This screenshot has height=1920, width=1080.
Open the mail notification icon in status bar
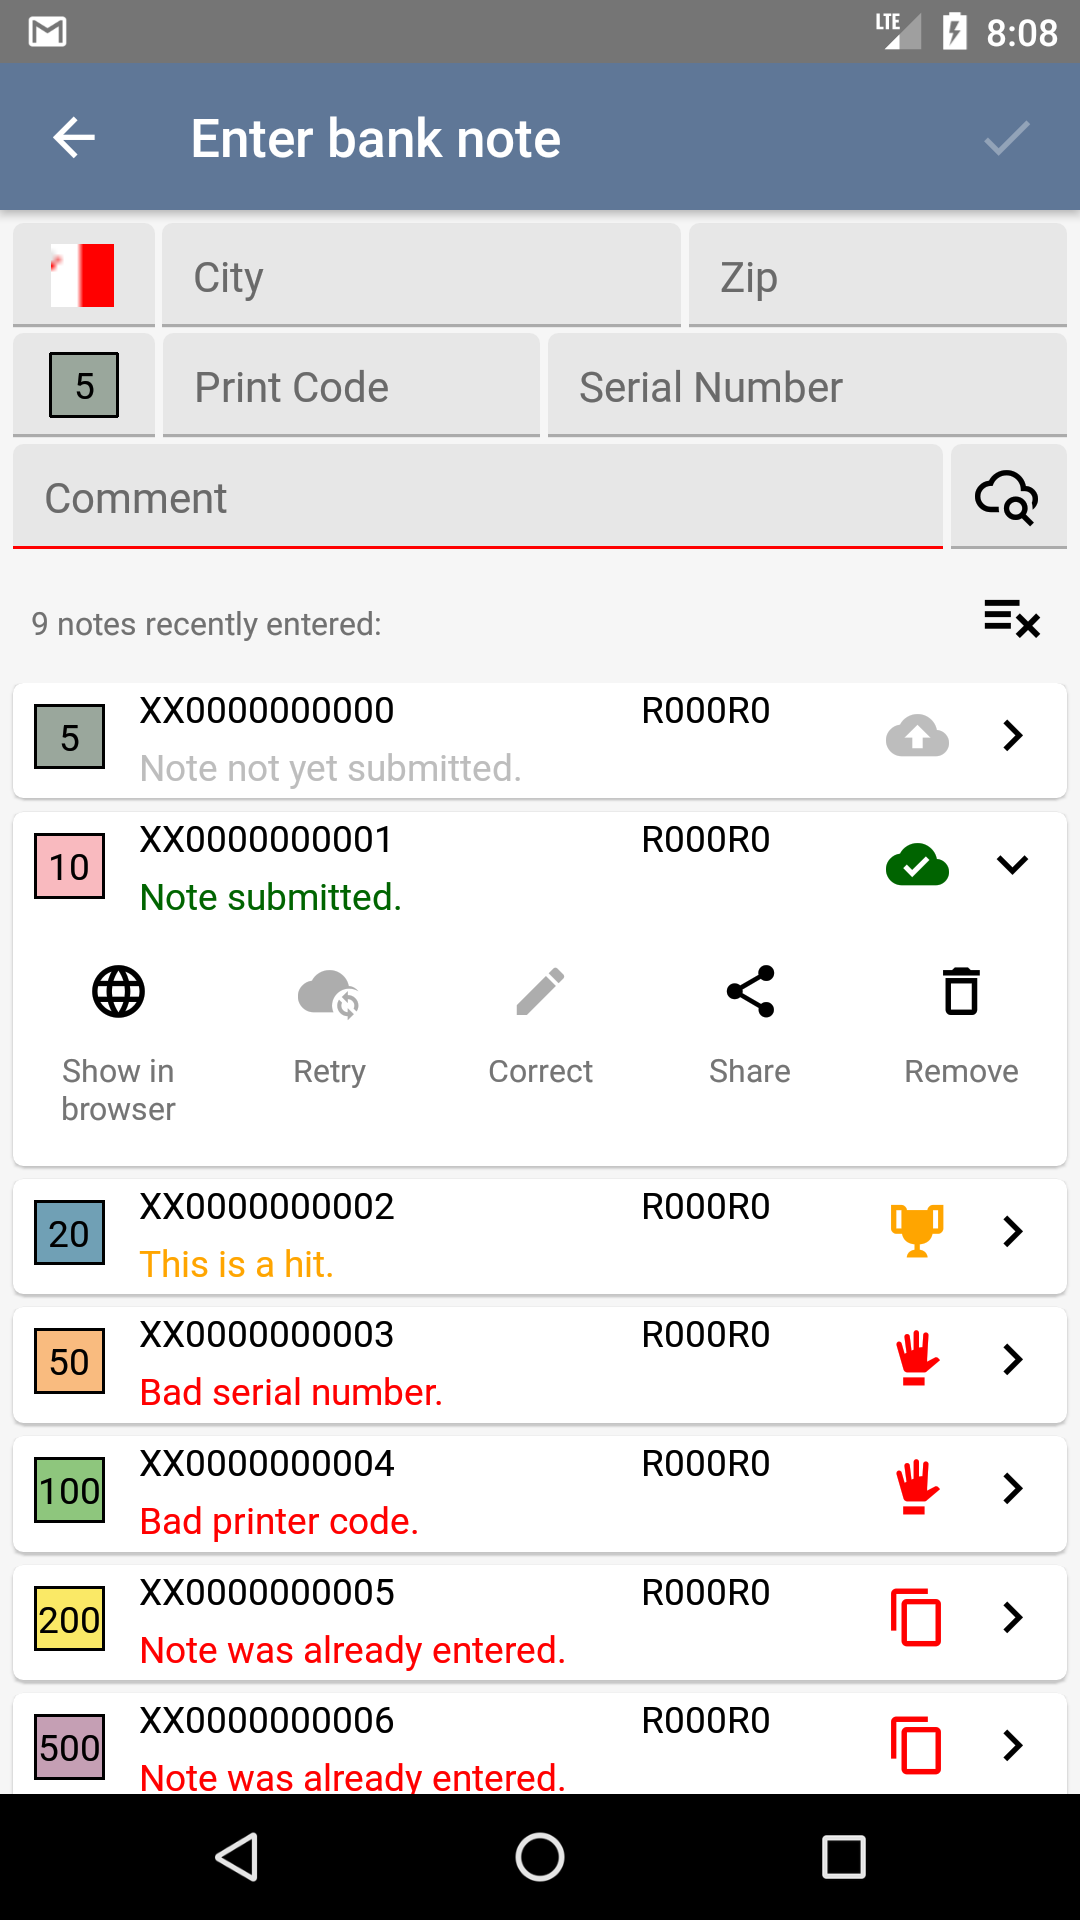point(47,32)
